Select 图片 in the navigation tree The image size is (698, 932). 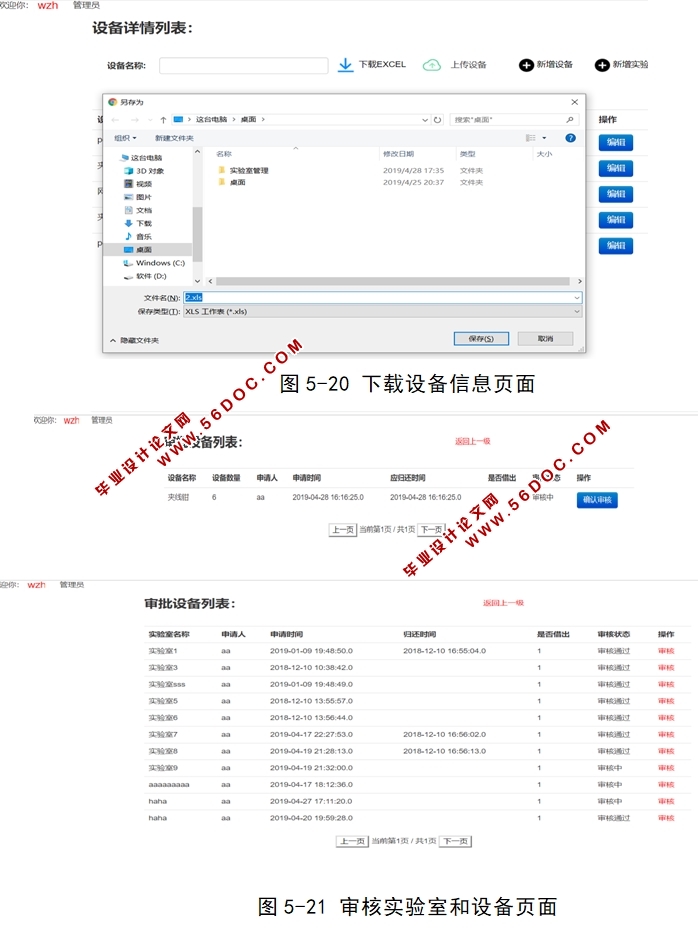pos(138,197)
